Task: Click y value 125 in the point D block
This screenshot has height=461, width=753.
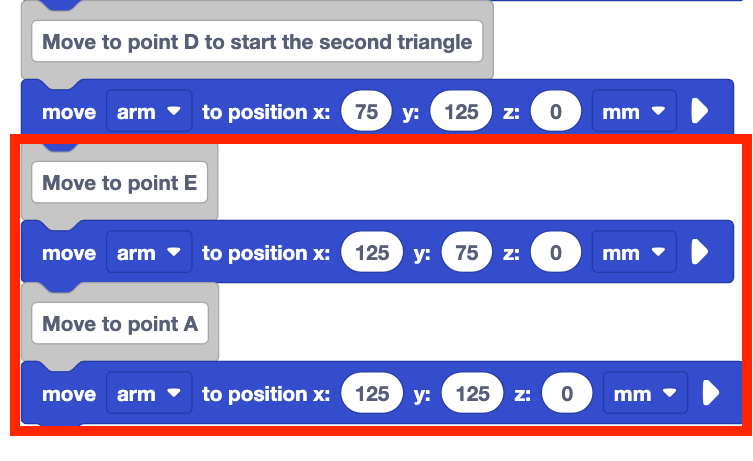Action: (461, 112)
